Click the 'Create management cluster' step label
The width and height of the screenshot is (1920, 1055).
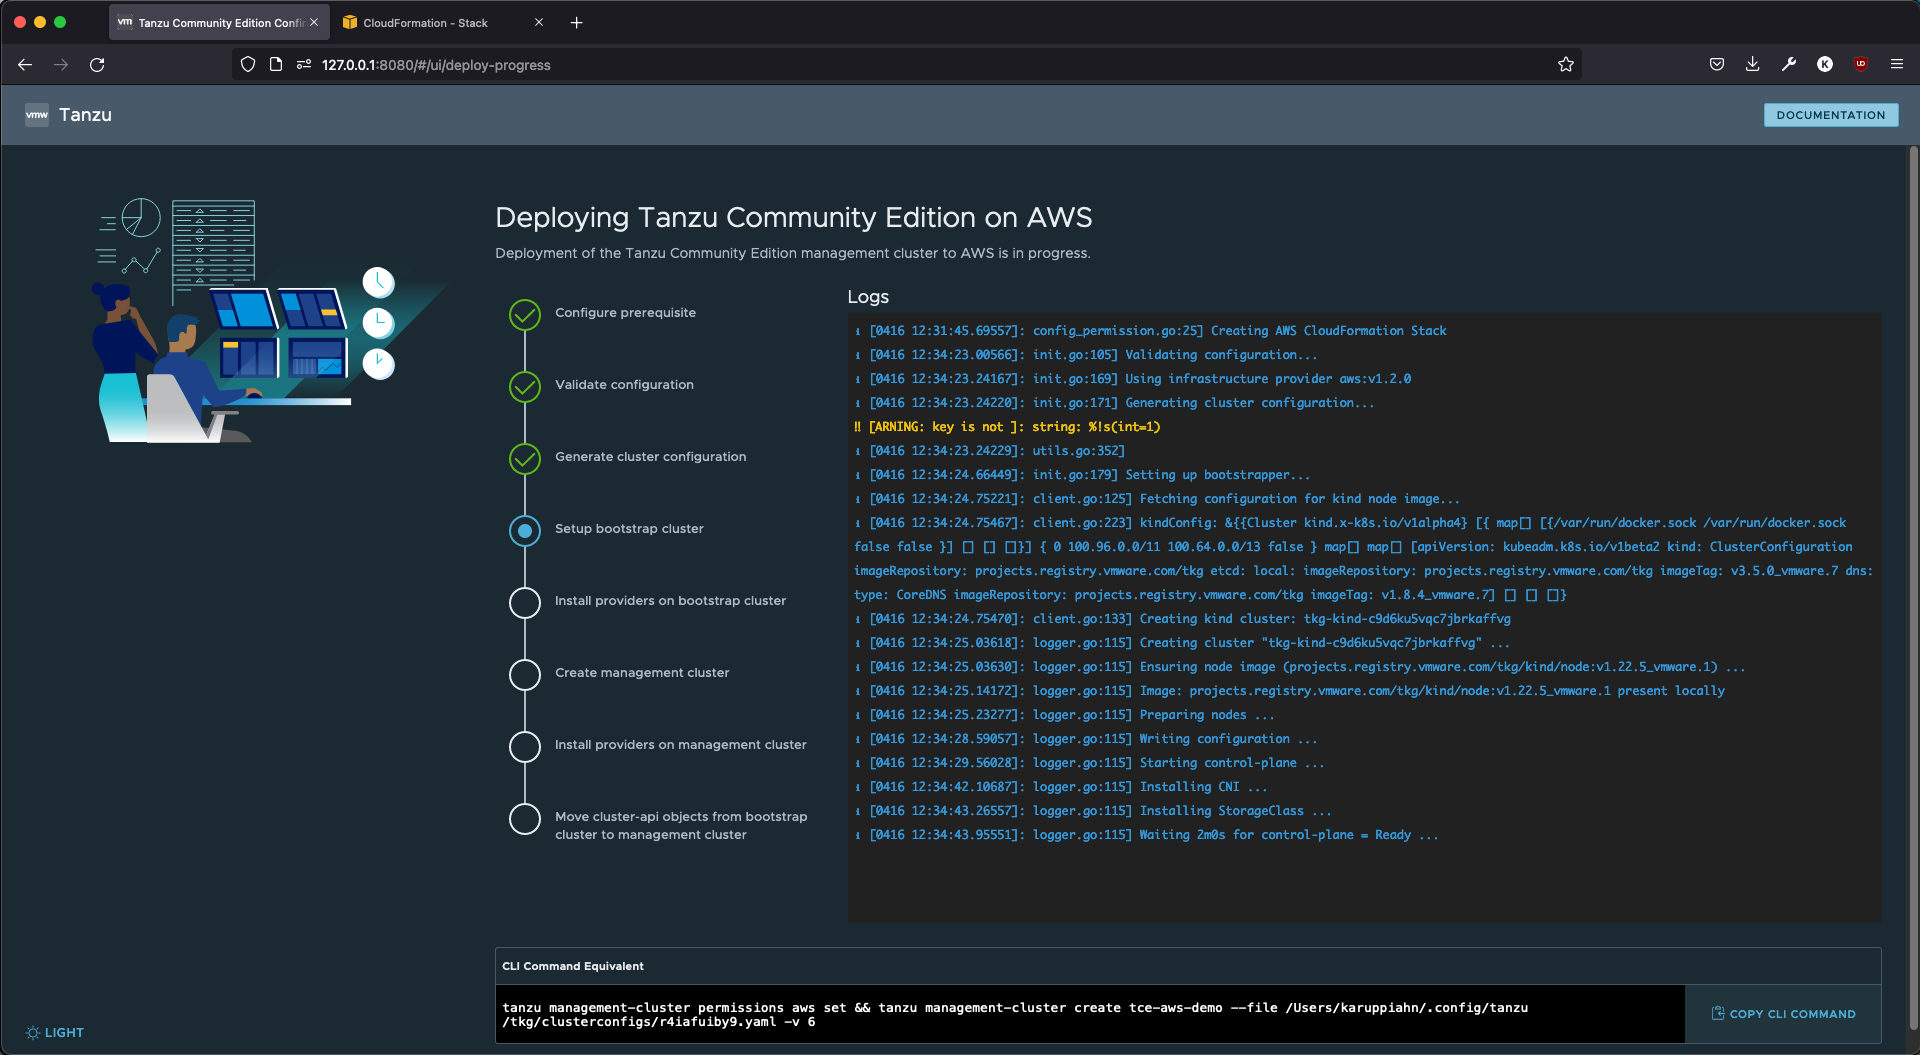642,673
